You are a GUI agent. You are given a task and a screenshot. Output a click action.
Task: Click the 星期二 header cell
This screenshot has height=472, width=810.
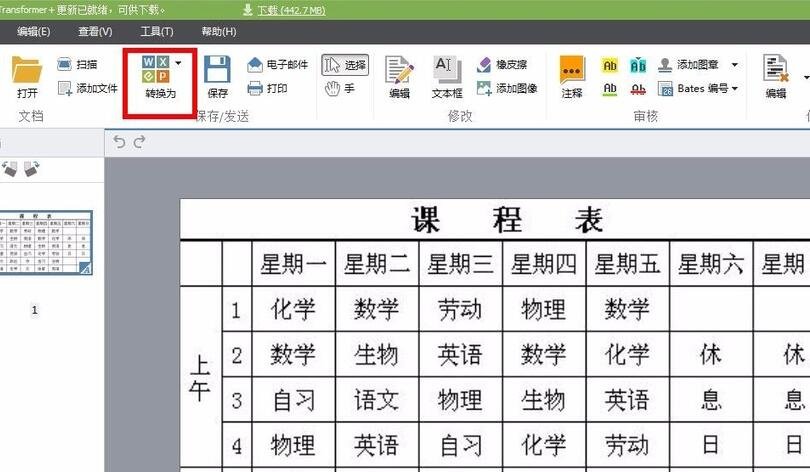pyautogui.click(x=377, y=264)
